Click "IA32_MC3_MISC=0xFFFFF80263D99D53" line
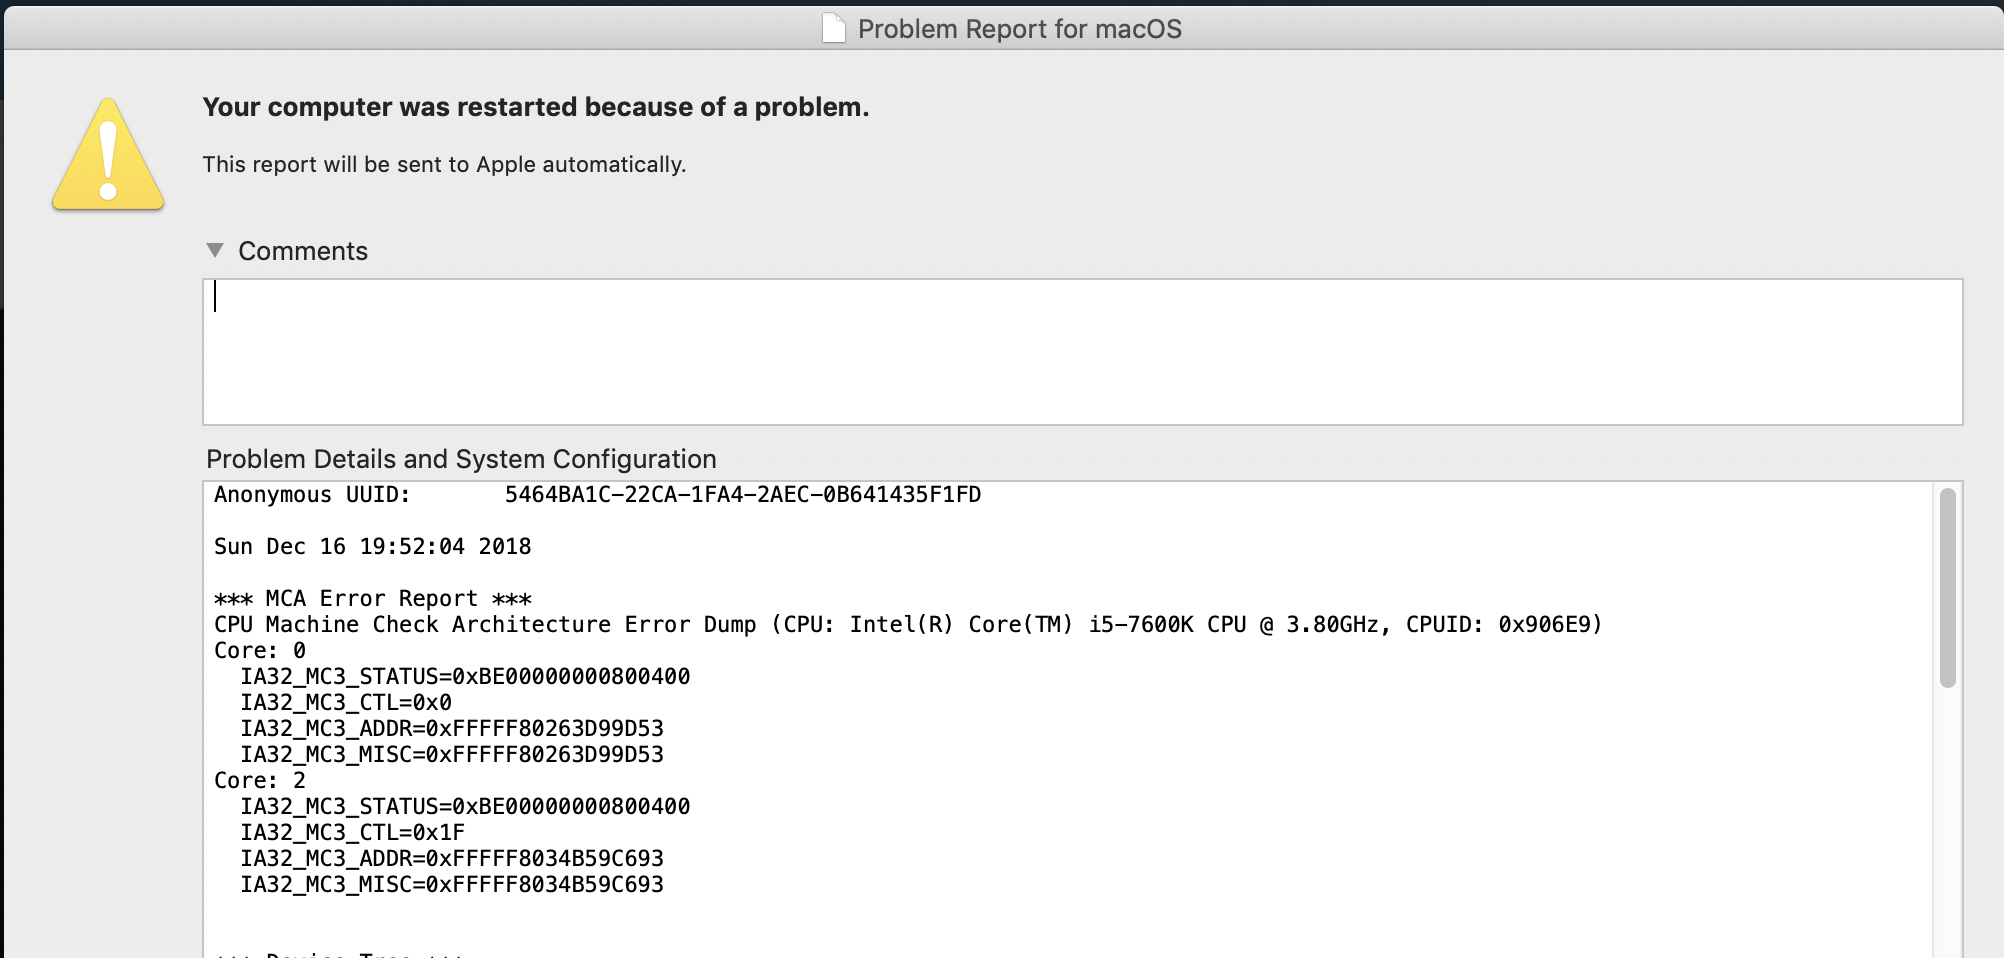 [452, 755]
